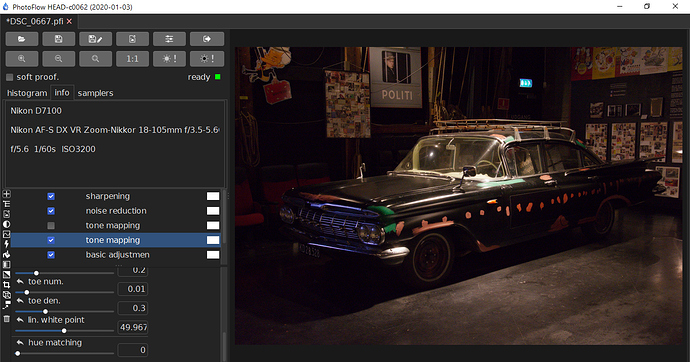Set zoom to 1:1 view
Image resolution: width=690 pixels, height=362 pixels.
coord(132,59)
